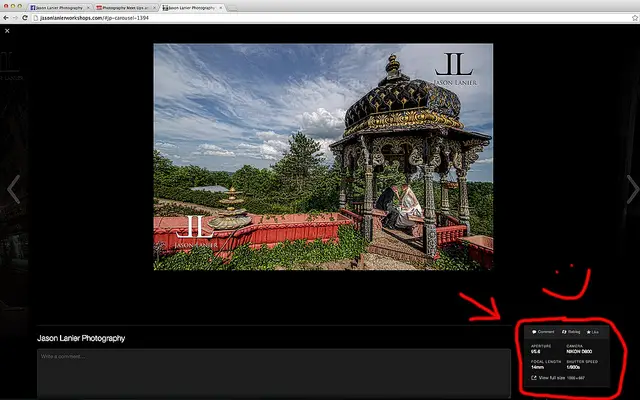Switch to the Photography Meet Ups tab
Viewport: 640px width, 400px height.
coord(126,8)
